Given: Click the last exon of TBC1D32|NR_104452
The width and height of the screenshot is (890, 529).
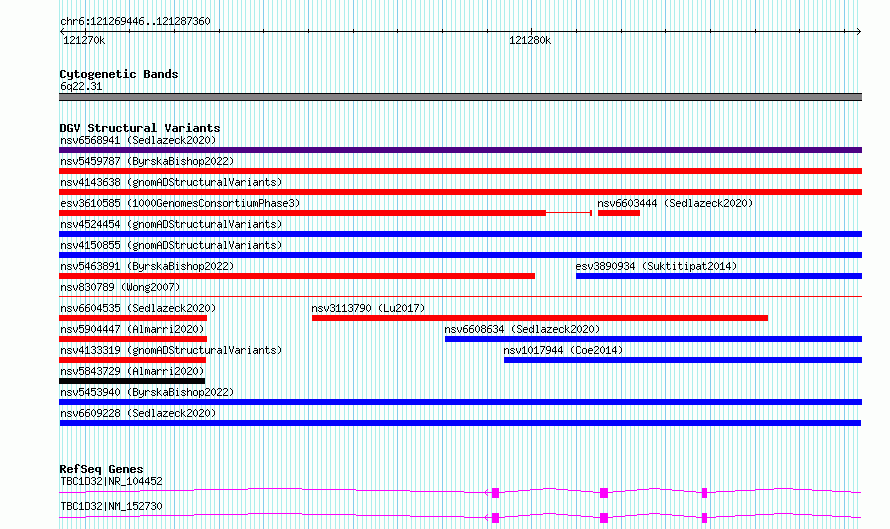Looking at the screenshot, I should click(x=704, y=493).
